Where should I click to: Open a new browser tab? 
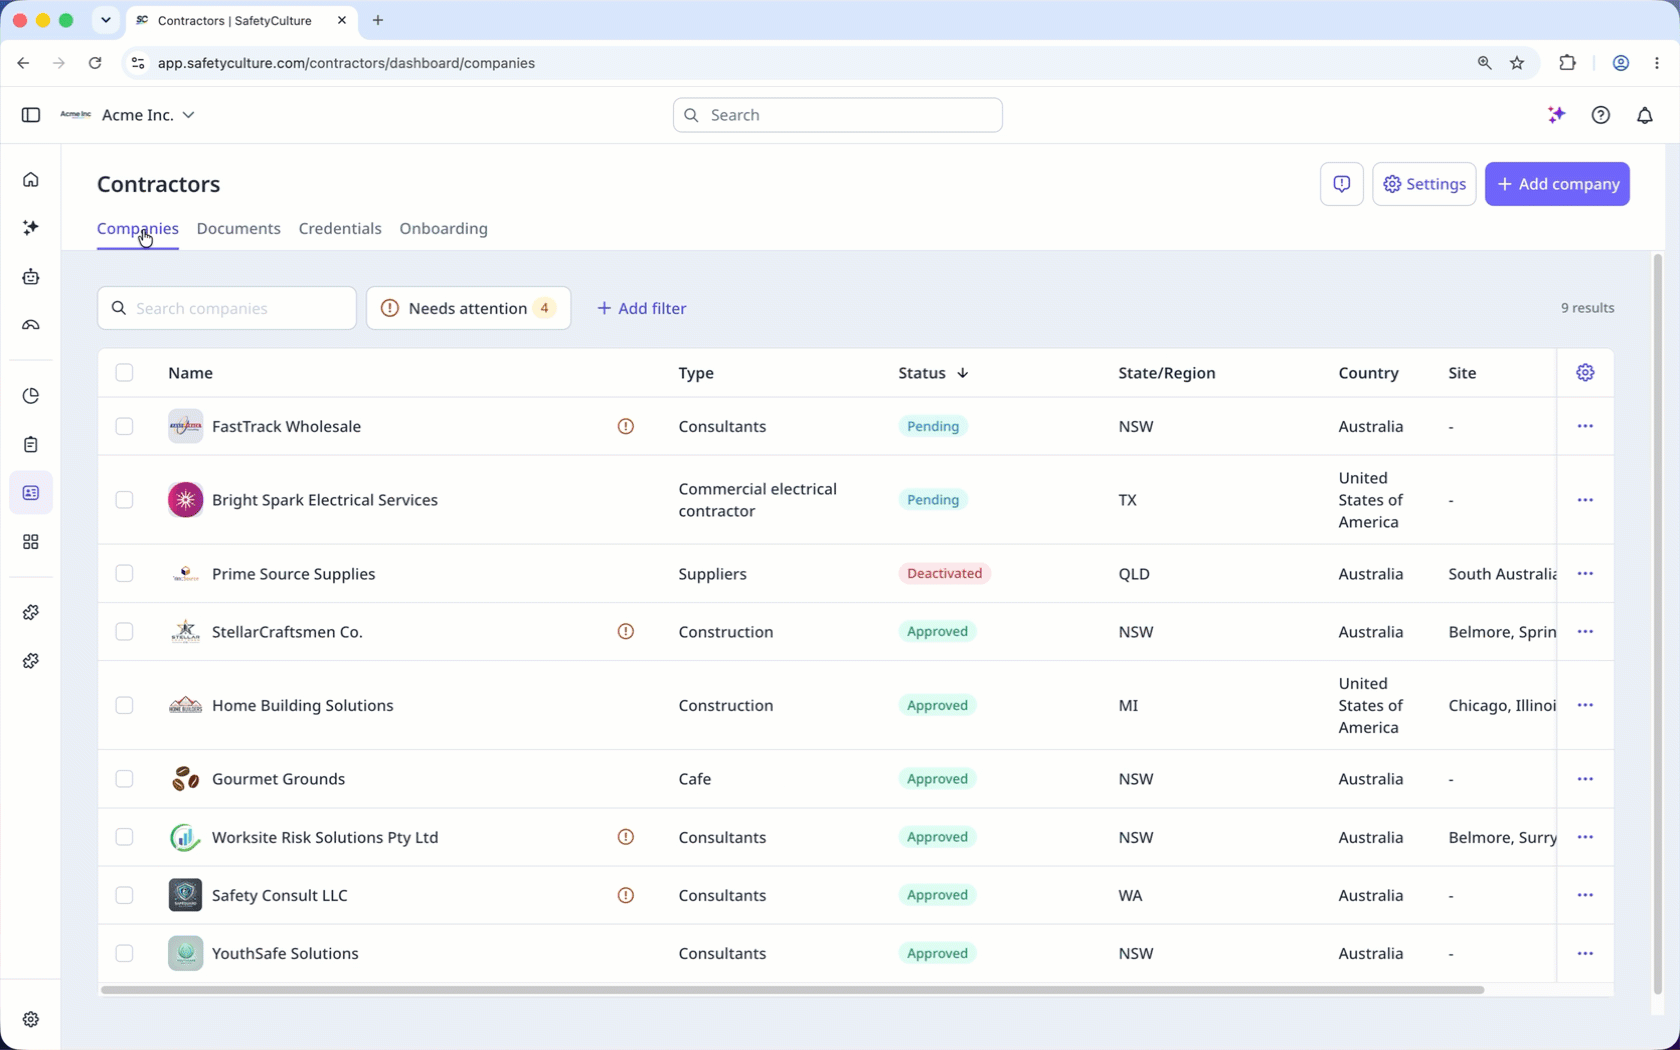click(x=378, y=20)
